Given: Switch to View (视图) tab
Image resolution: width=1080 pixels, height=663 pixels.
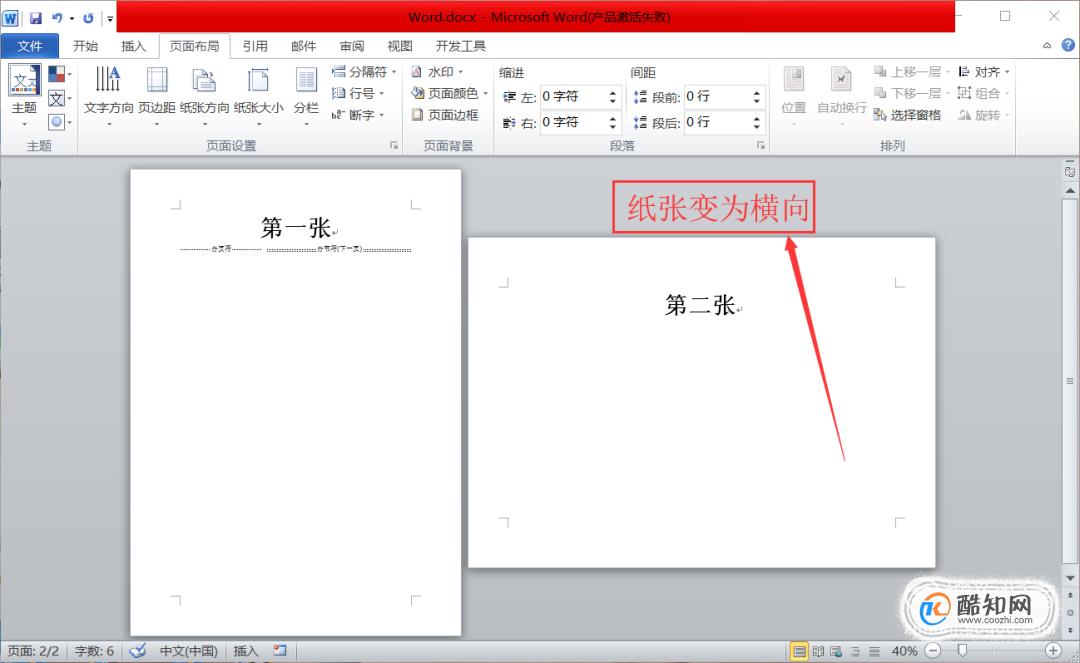Looking at the screenshot, I should (x=399, y=46).
